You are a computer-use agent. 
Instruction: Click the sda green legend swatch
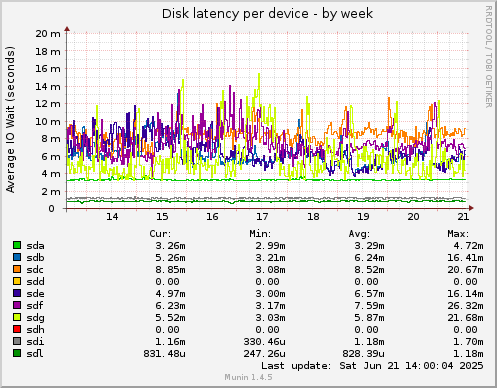pos(17,245)
